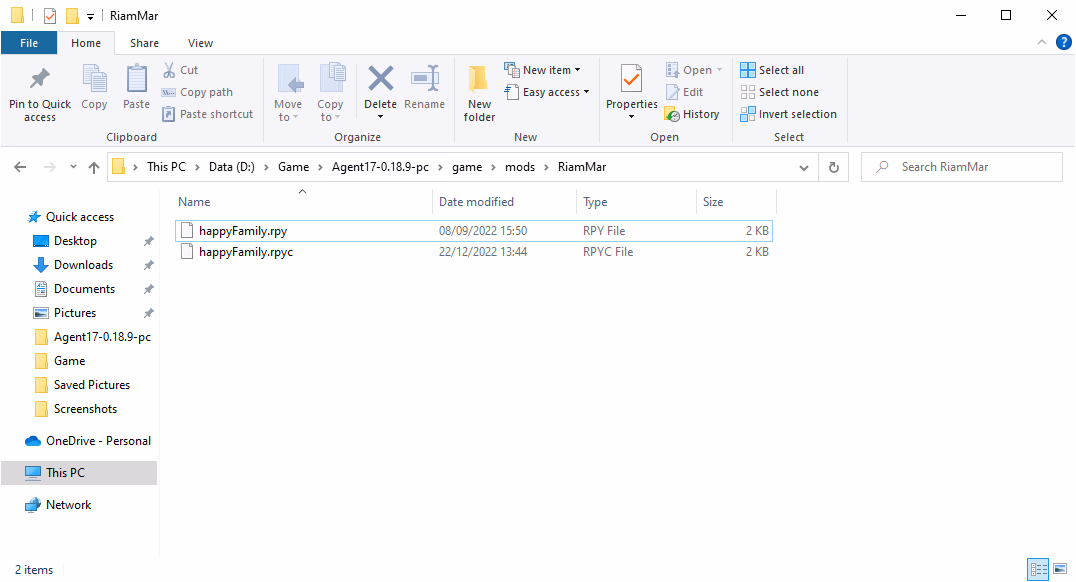
Task: Navigate to Data (D:) breadcrumb
Action: point(231,167)
